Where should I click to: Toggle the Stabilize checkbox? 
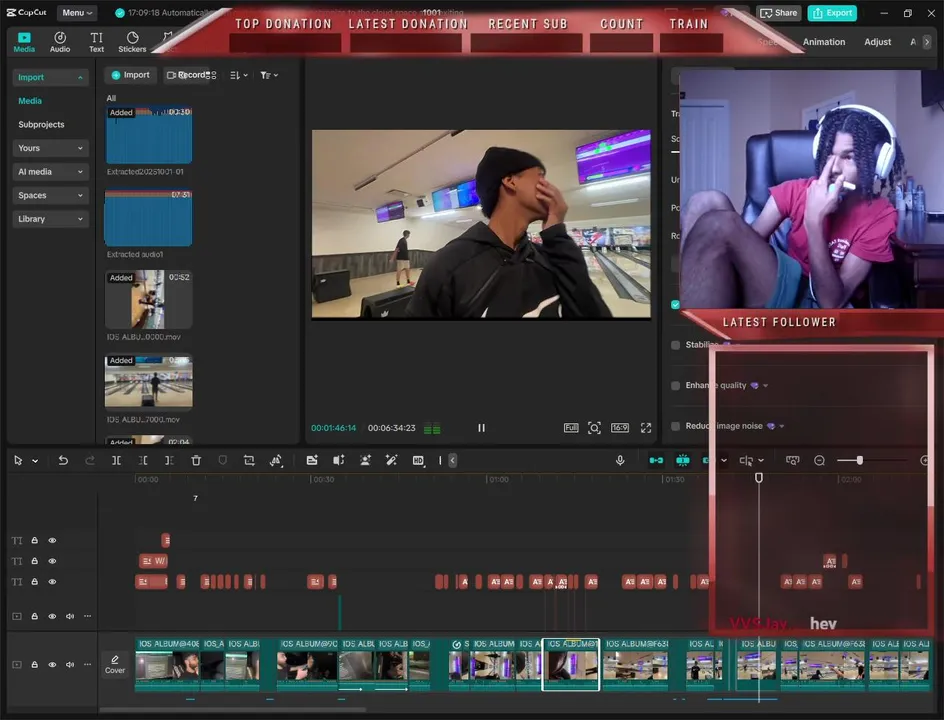coord(675,345)
